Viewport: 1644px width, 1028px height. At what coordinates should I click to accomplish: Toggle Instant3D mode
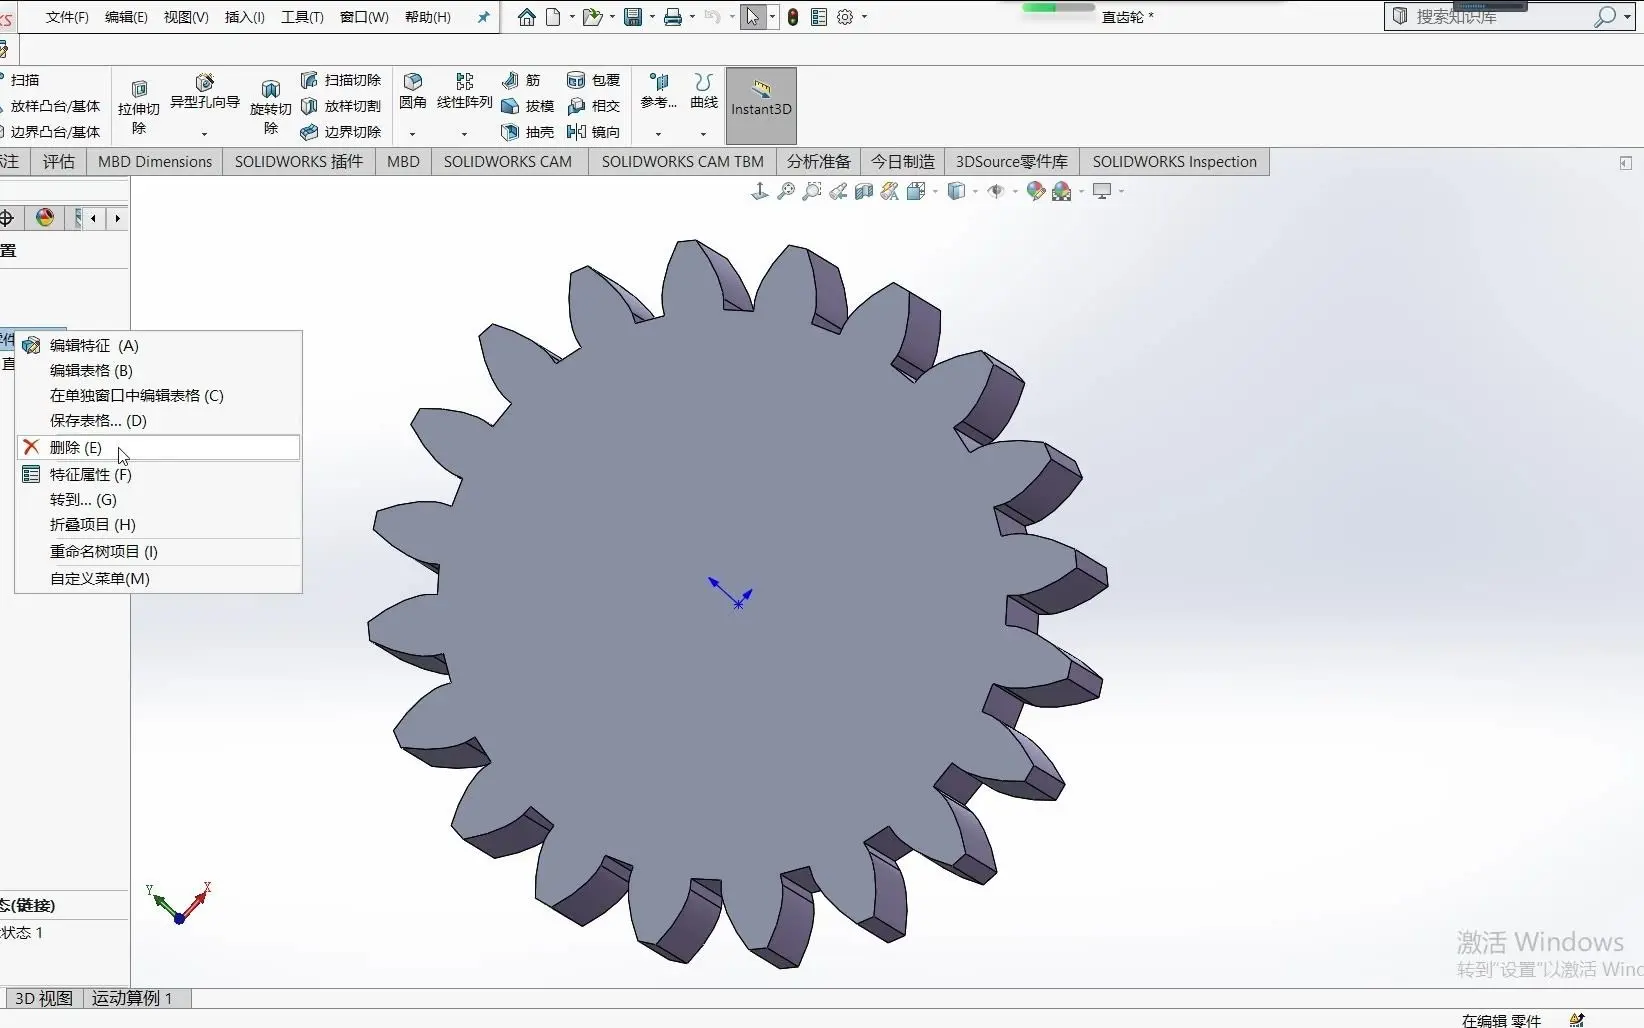tap(761, 106)
